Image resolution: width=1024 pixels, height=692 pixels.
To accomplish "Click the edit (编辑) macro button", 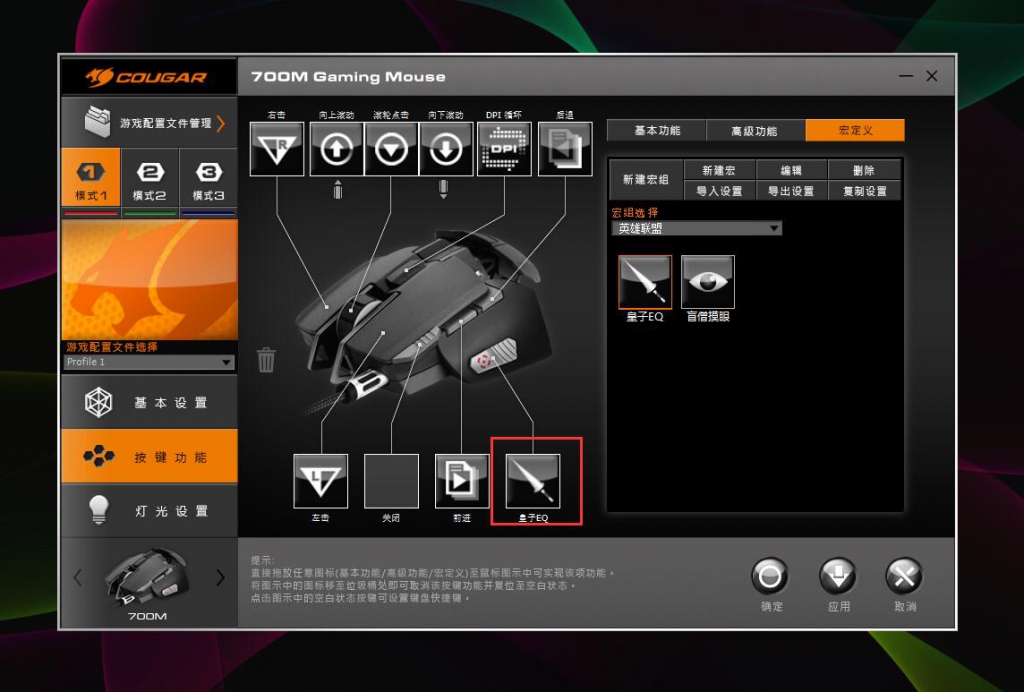I will (x=791, y=170).
